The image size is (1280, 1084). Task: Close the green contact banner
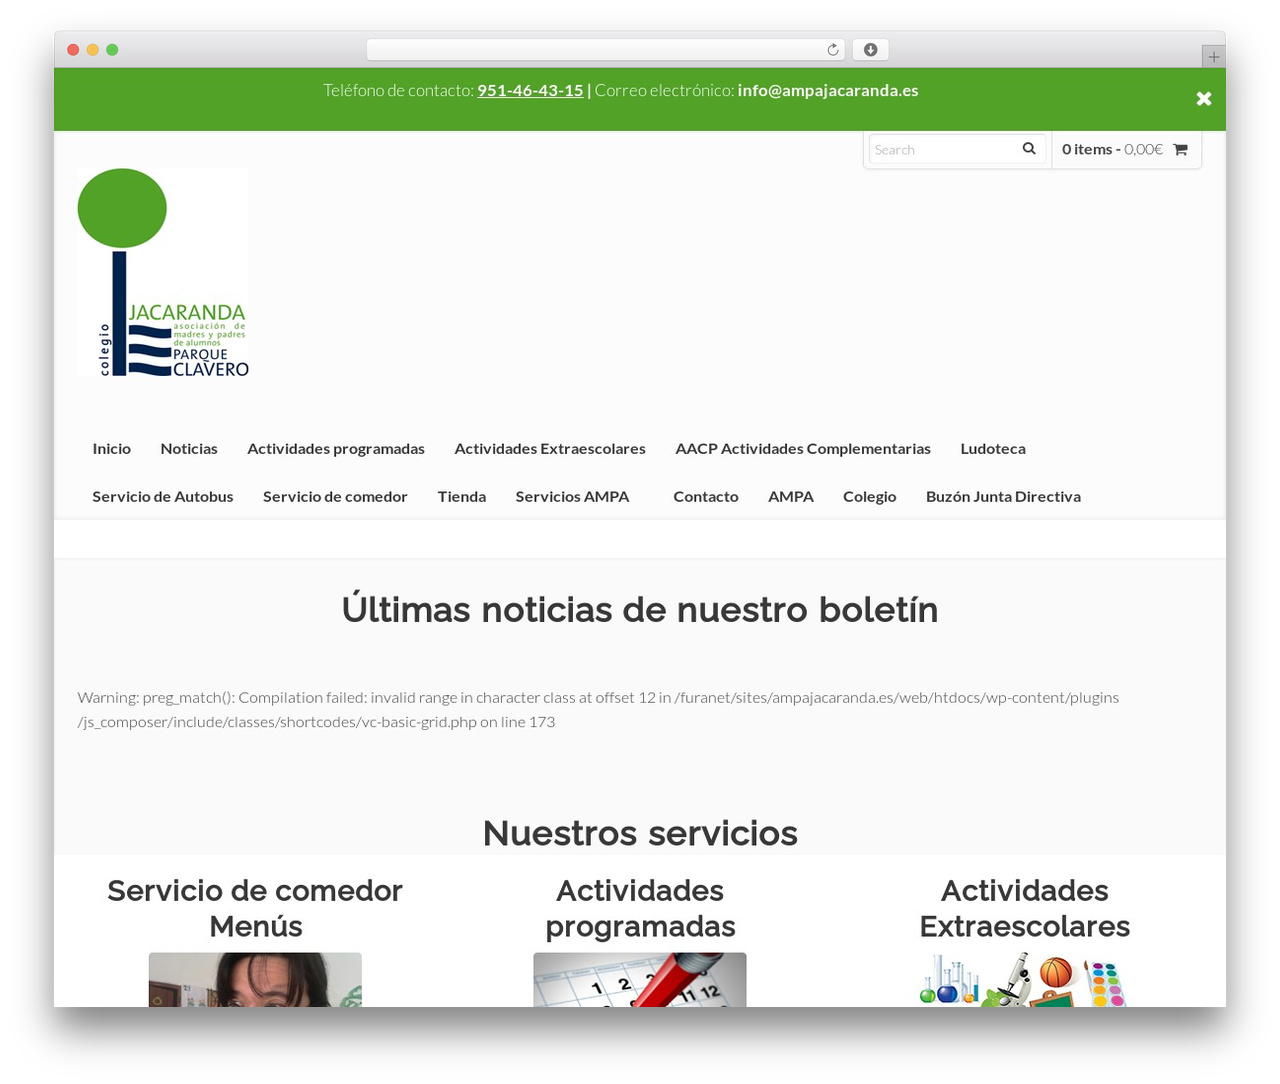pyautogui.click(x=1204, y=98)
